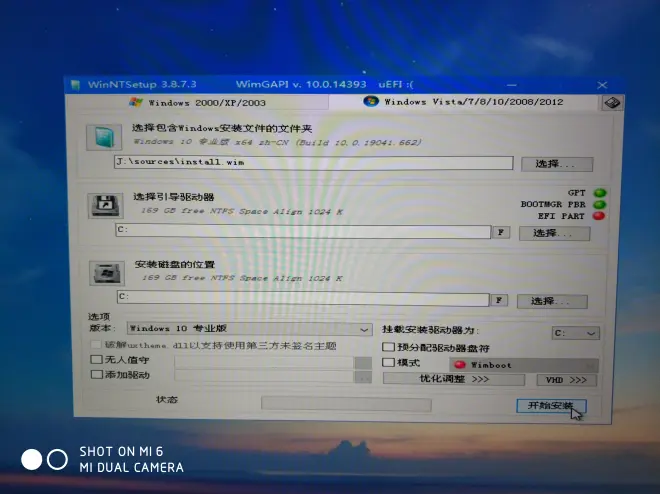Enable the 预分配驱动器盘符 checkbox

(x=388, y=347)
